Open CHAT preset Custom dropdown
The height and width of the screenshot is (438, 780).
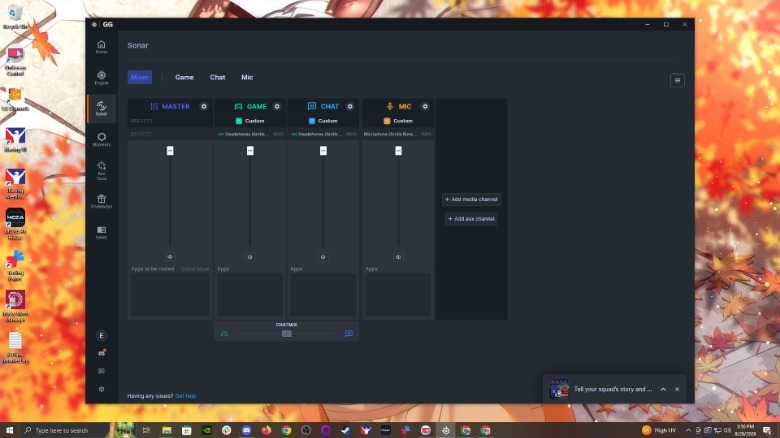pyautogui.click(x=323, y=121)
